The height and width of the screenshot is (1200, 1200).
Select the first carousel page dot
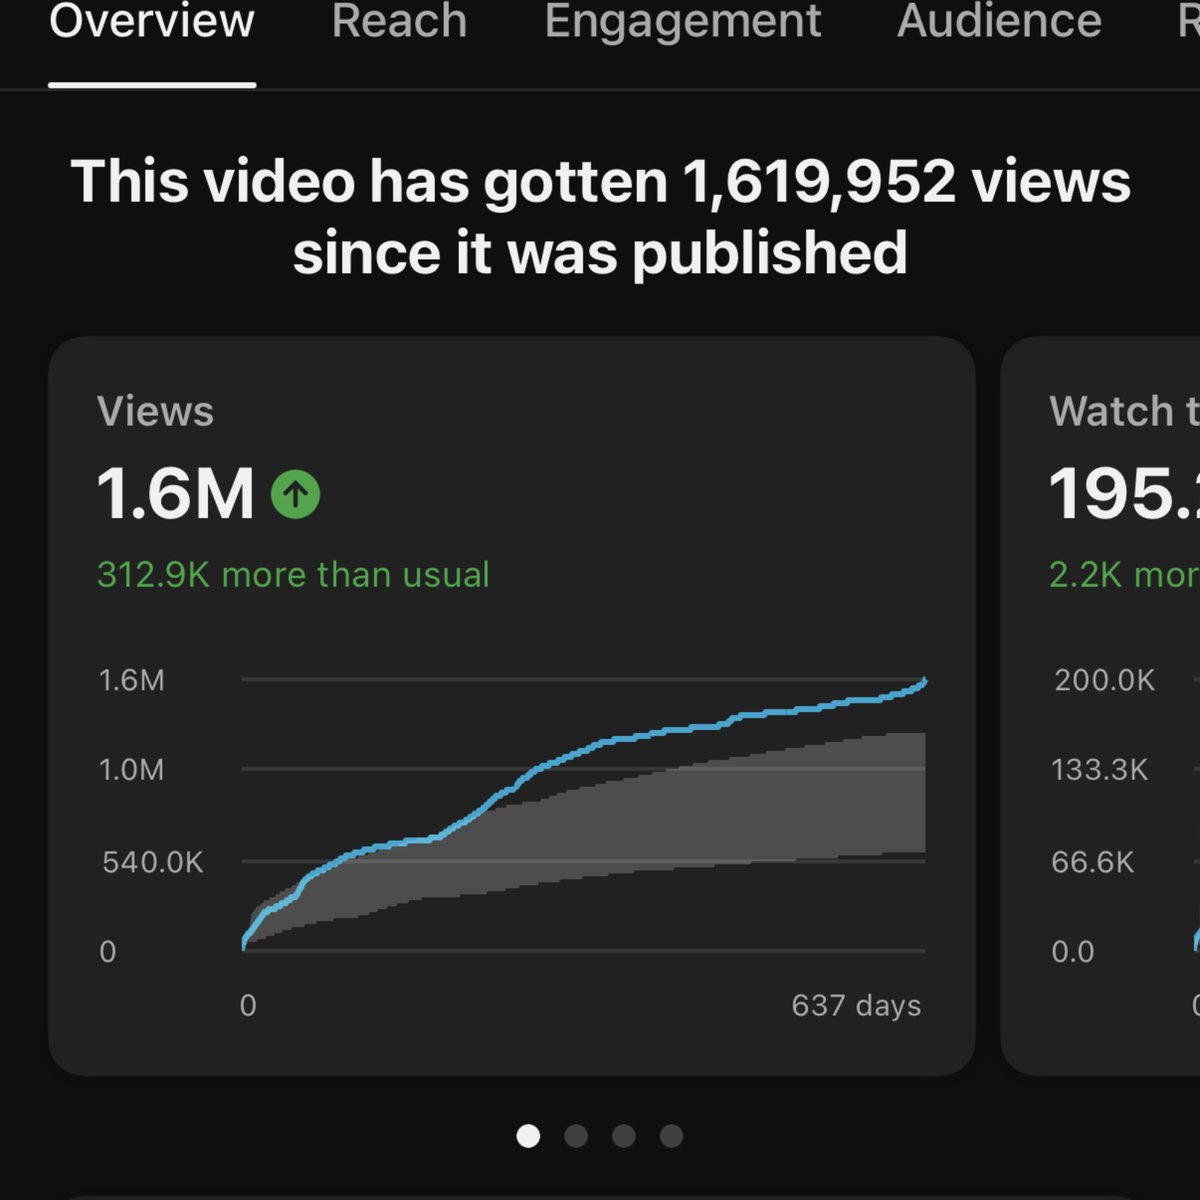[528, 1136]
